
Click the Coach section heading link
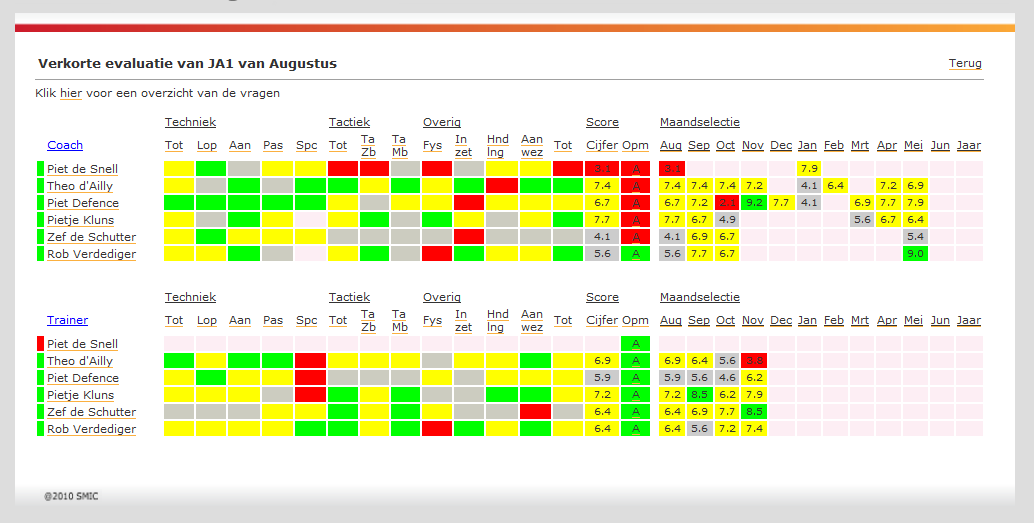click(65, 146)
